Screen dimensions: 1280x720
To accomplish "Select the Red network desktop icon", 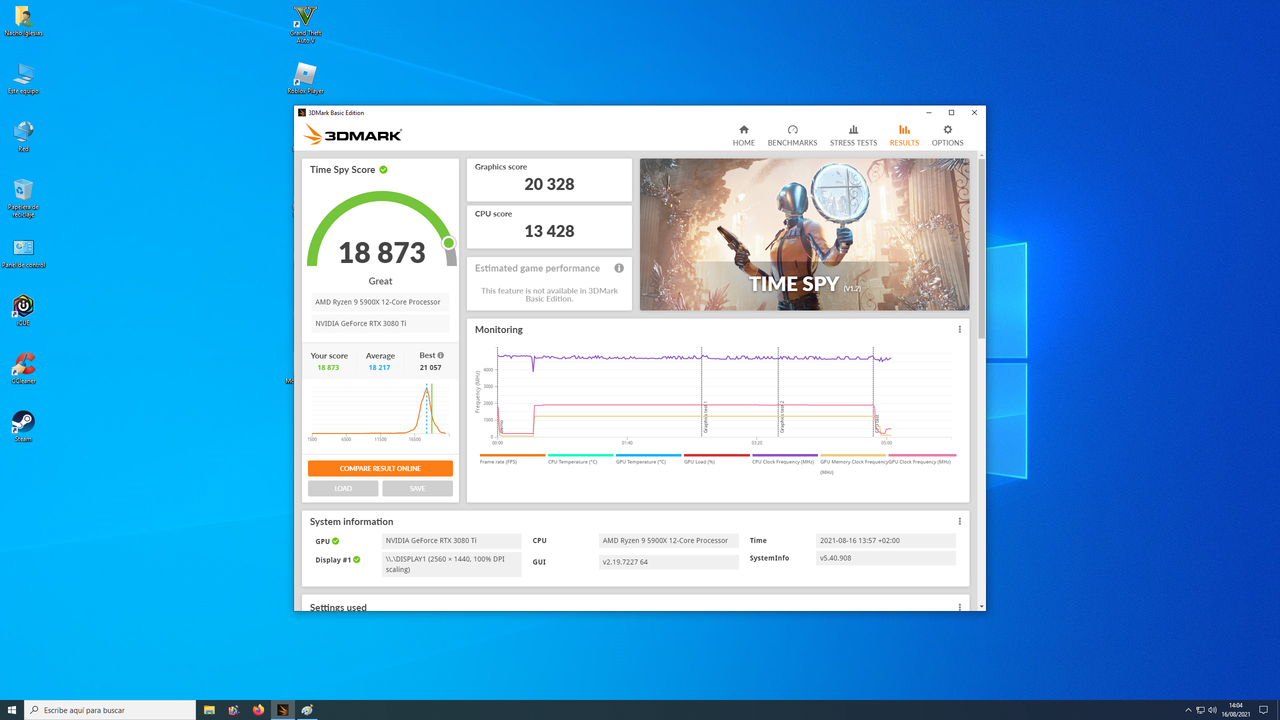I will tap(23, 137).
